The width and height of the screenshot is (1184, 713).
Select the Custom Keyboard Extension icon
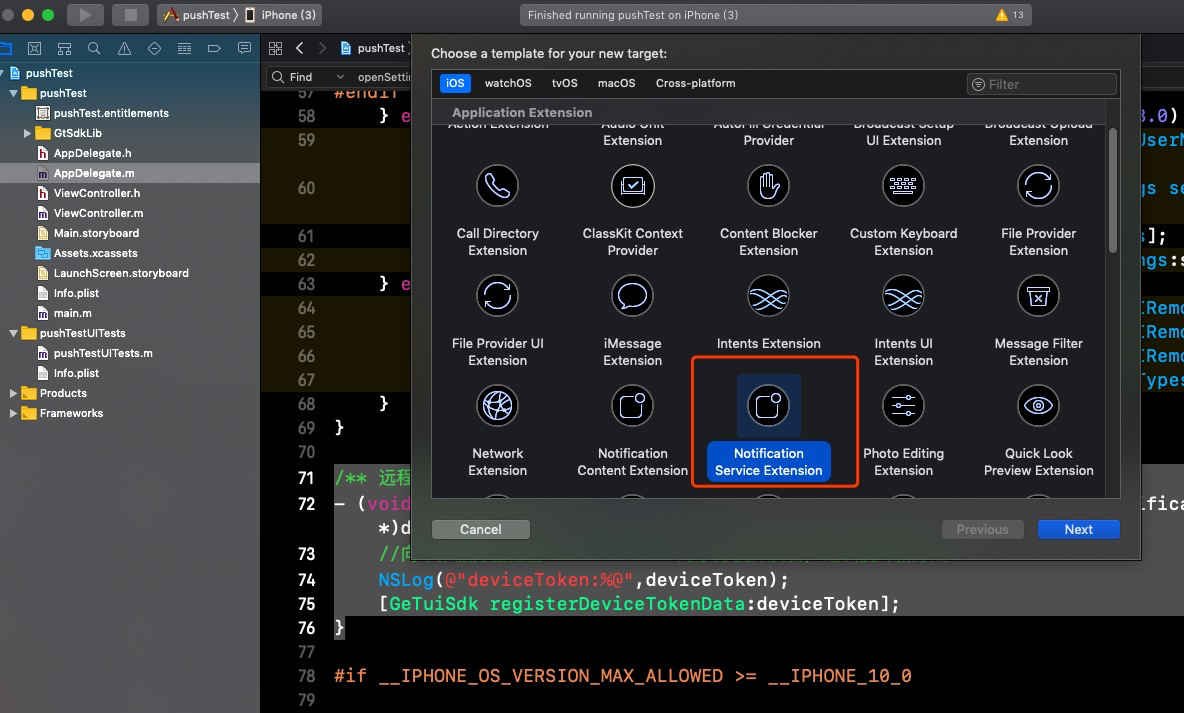point(903,185)
